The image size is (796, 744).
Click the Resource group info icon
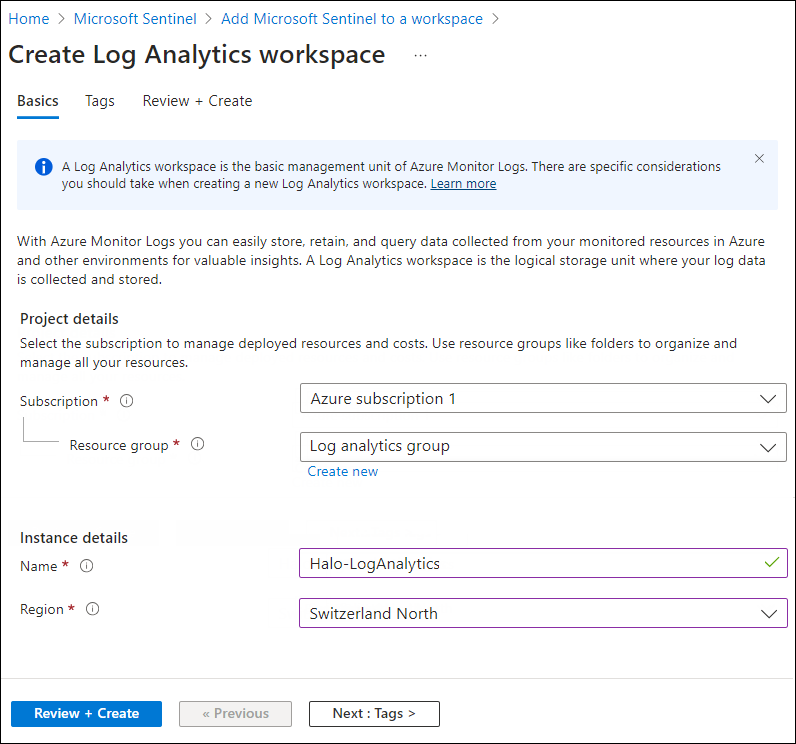pos(197,445)
